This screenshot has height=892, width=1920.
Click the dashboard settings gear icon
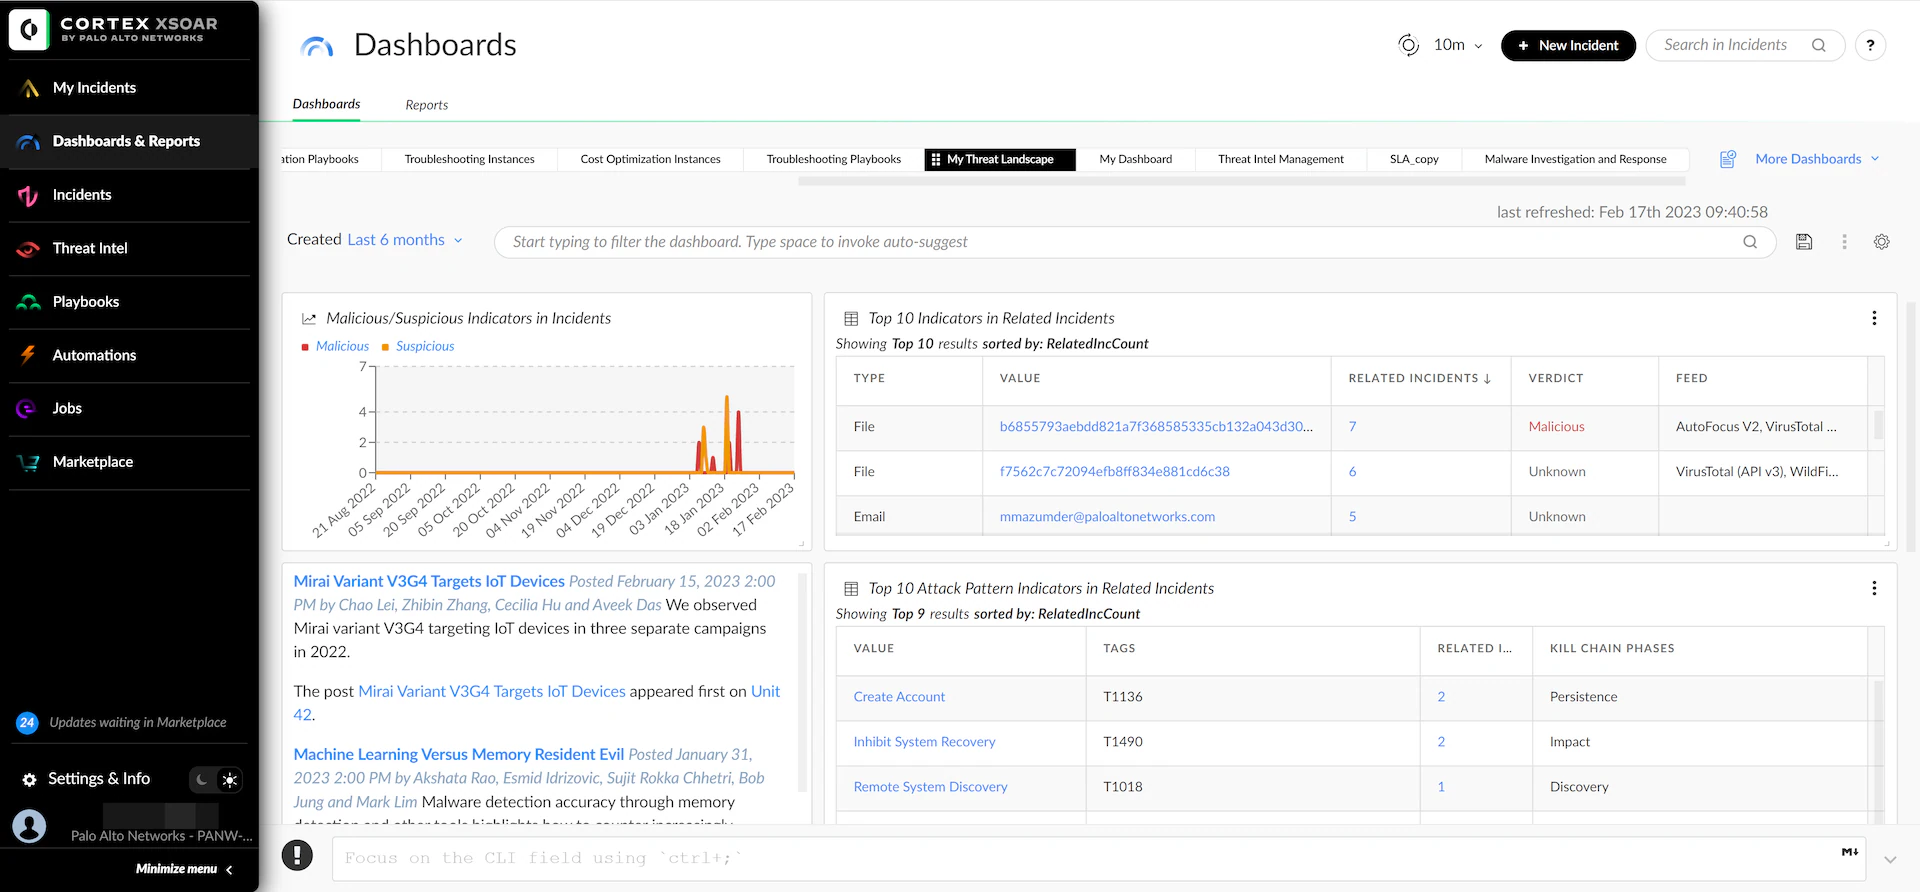pyautogui.click(x=1881, y=242)
